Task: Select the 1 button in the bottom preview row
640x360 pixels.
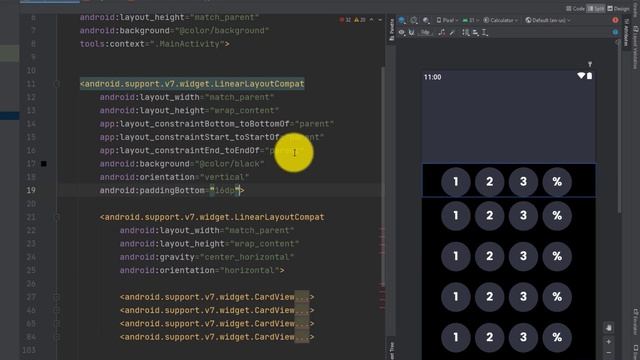Action: click(456, 337)
